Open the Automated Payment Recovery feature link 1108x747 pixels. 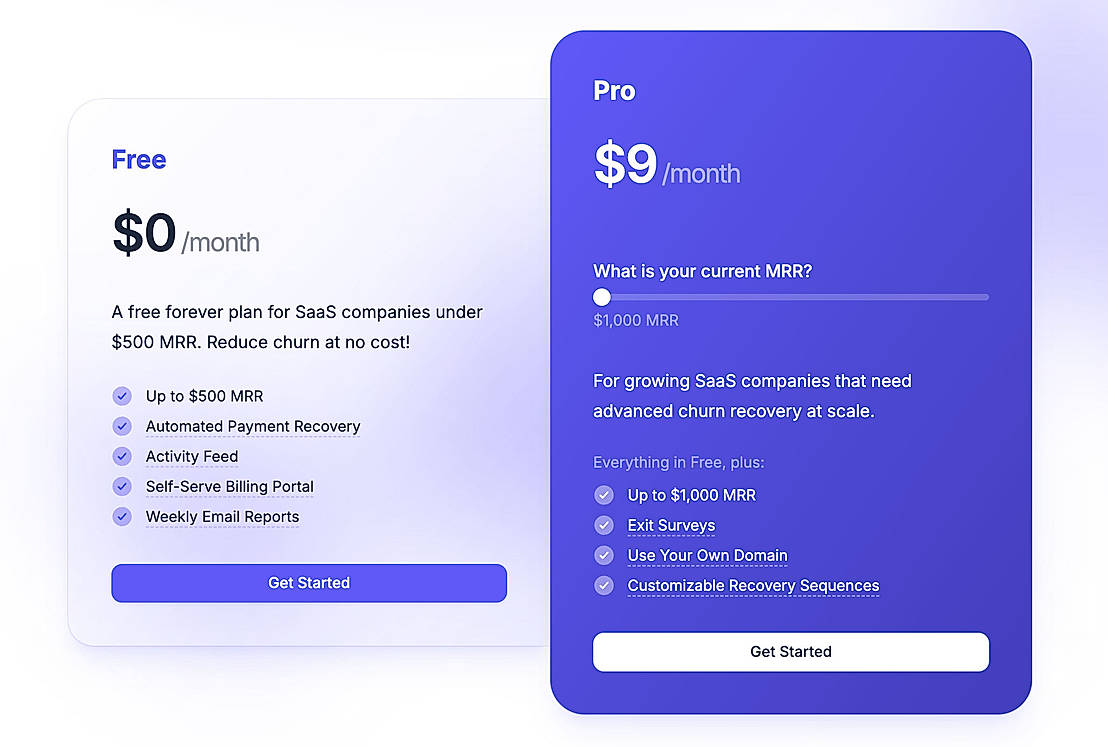253,426
